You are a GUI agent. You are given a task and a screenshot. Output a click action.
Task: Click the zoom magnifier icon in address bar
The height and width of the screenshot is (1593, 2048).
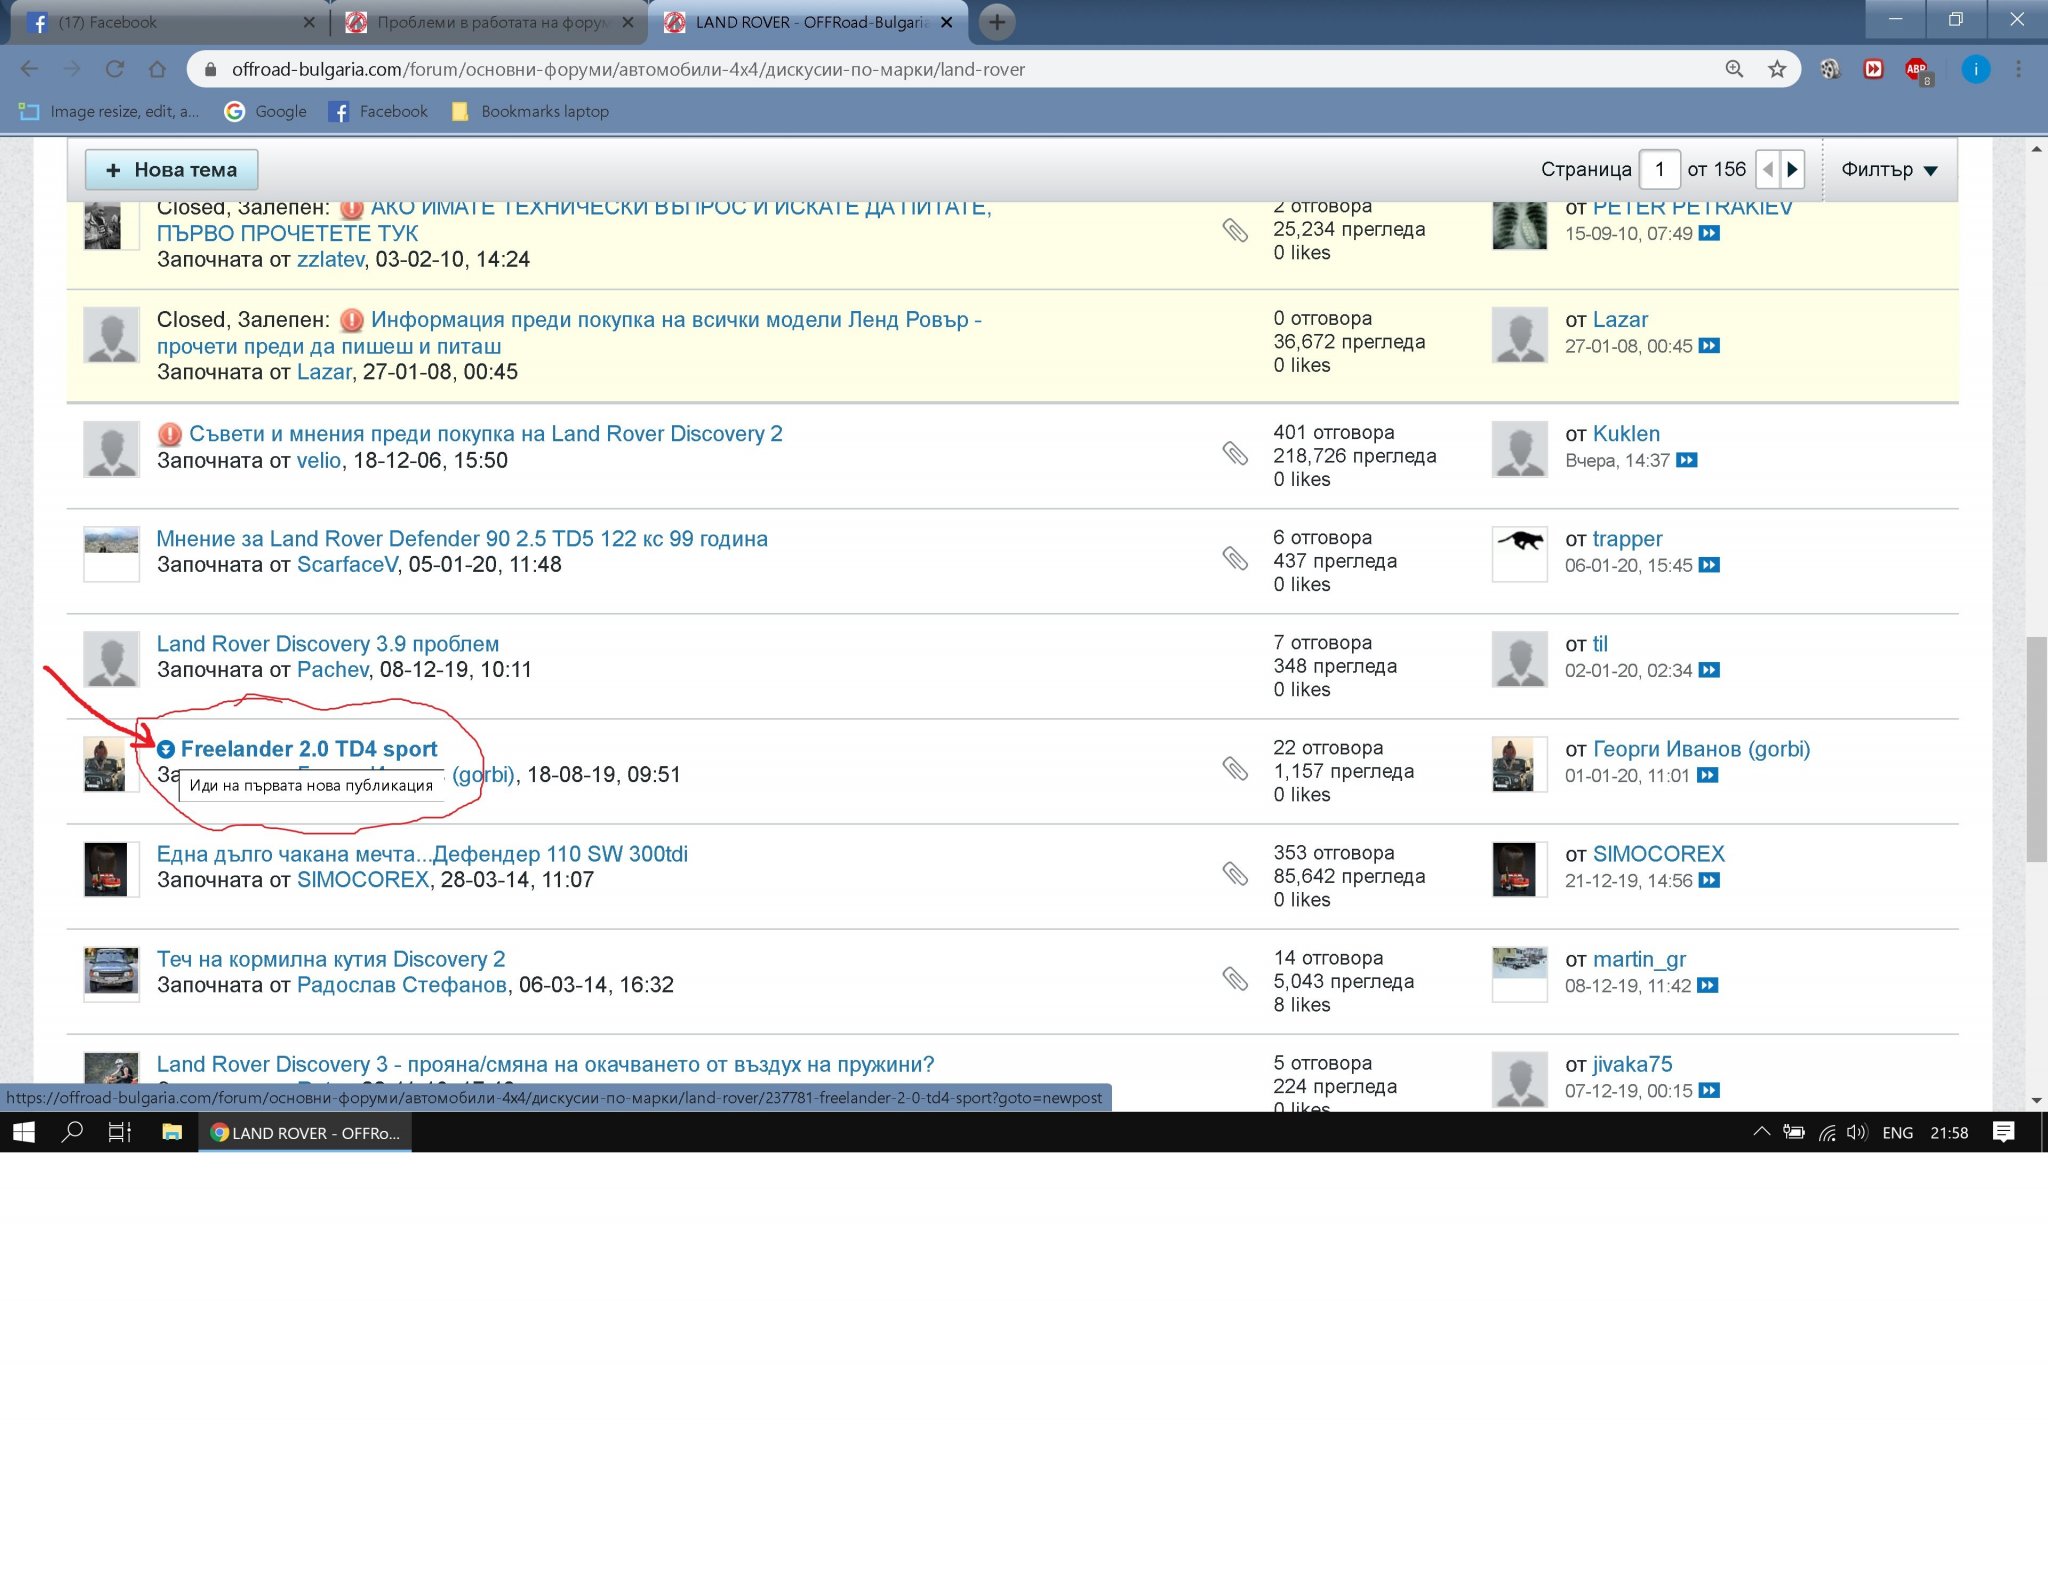(x=1734, y=69)
